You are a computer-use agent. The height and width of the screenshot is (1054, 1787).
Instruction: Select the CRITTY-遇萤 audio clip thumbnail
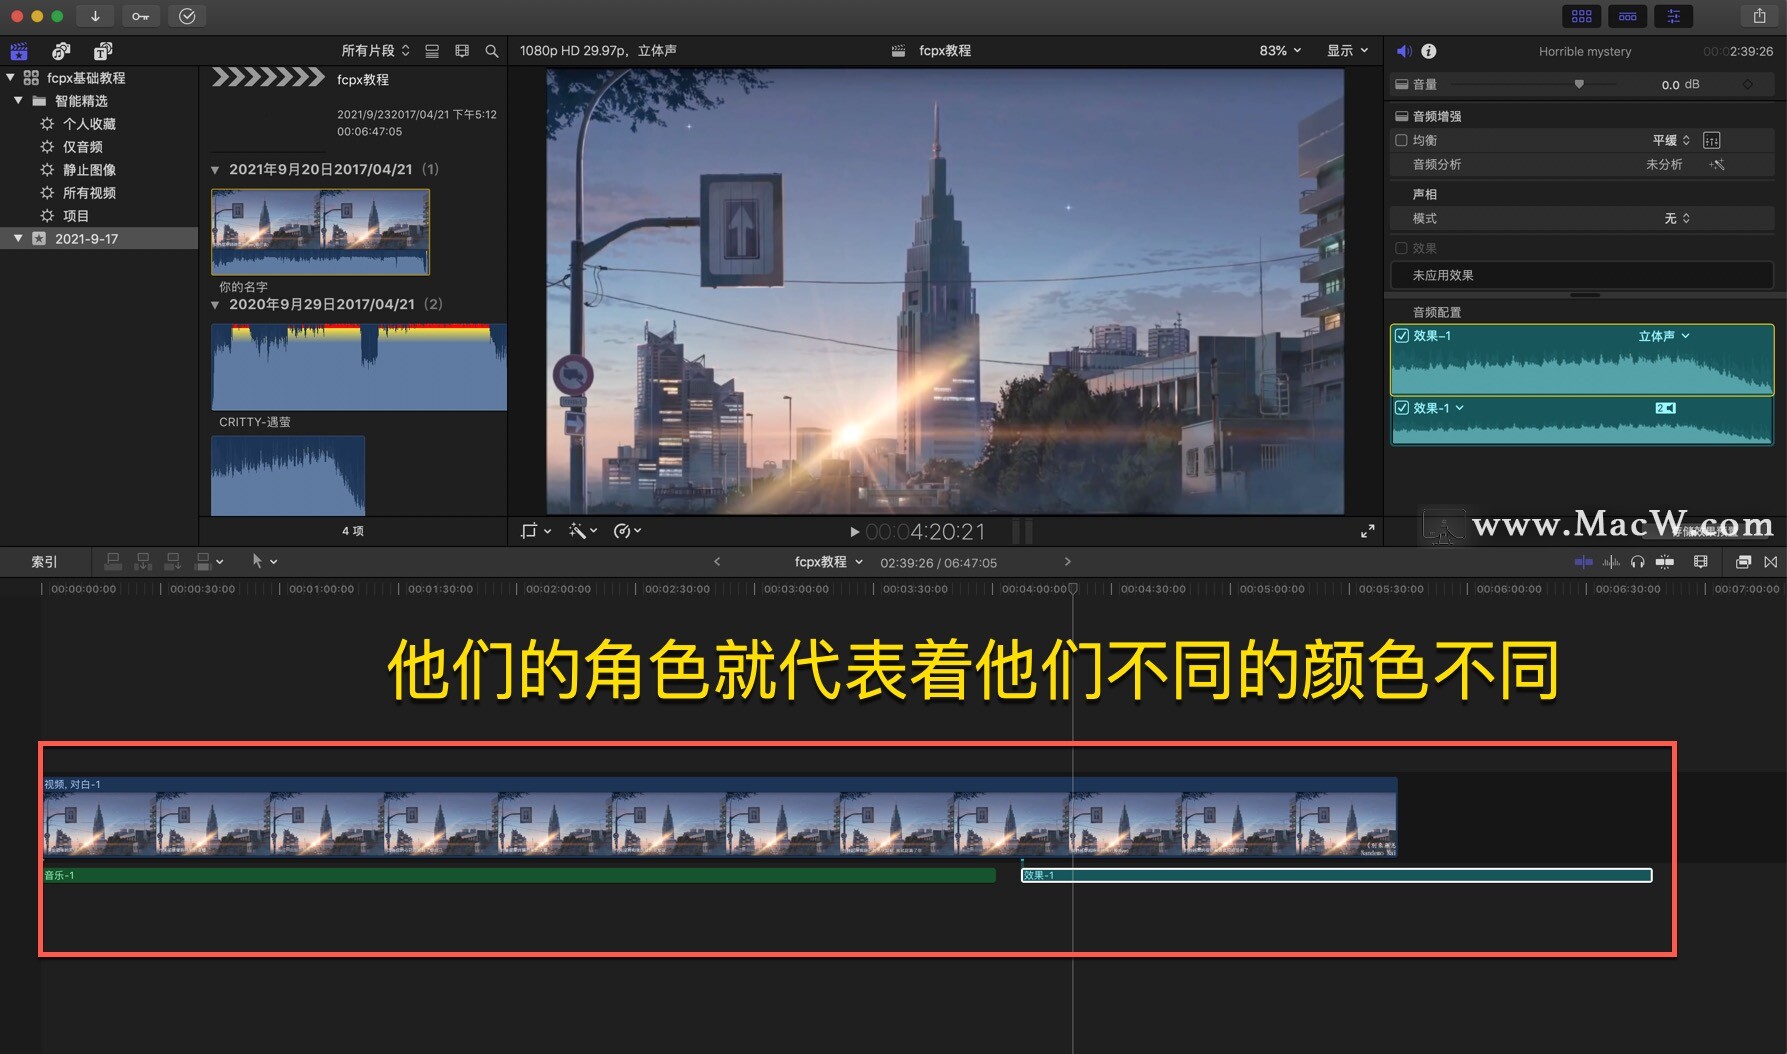pyautogui.click(x=359, y=367)
